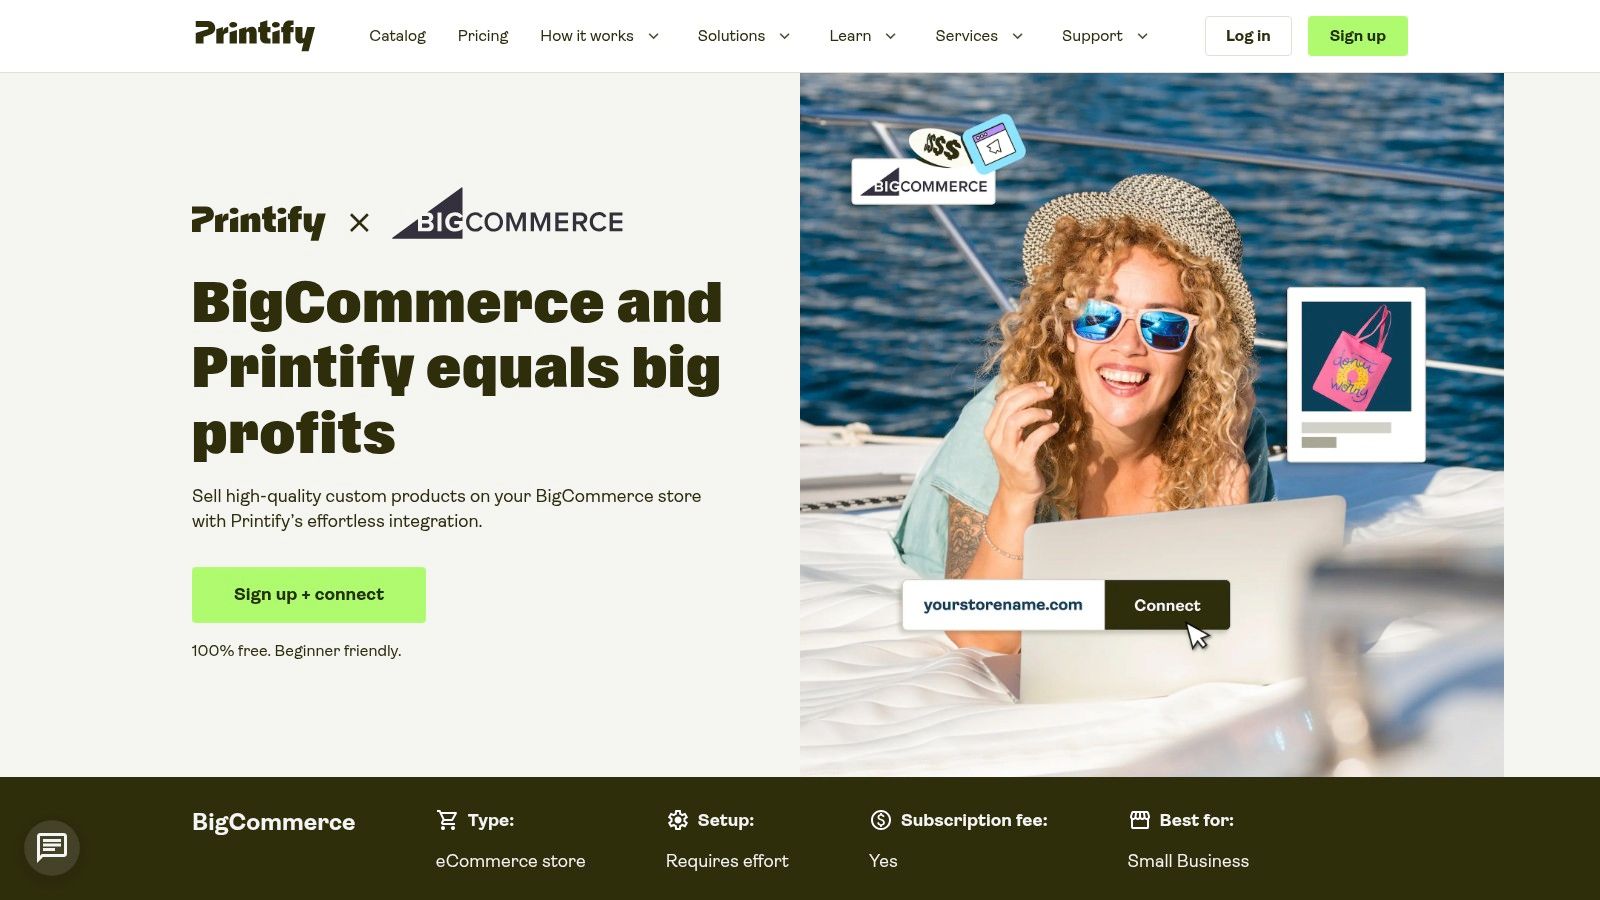Click the Log in button

1248,36
